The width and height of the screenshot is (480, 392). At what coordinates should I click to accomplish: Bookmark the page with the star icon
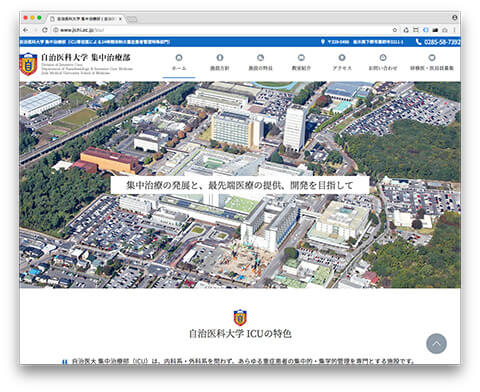395,30
